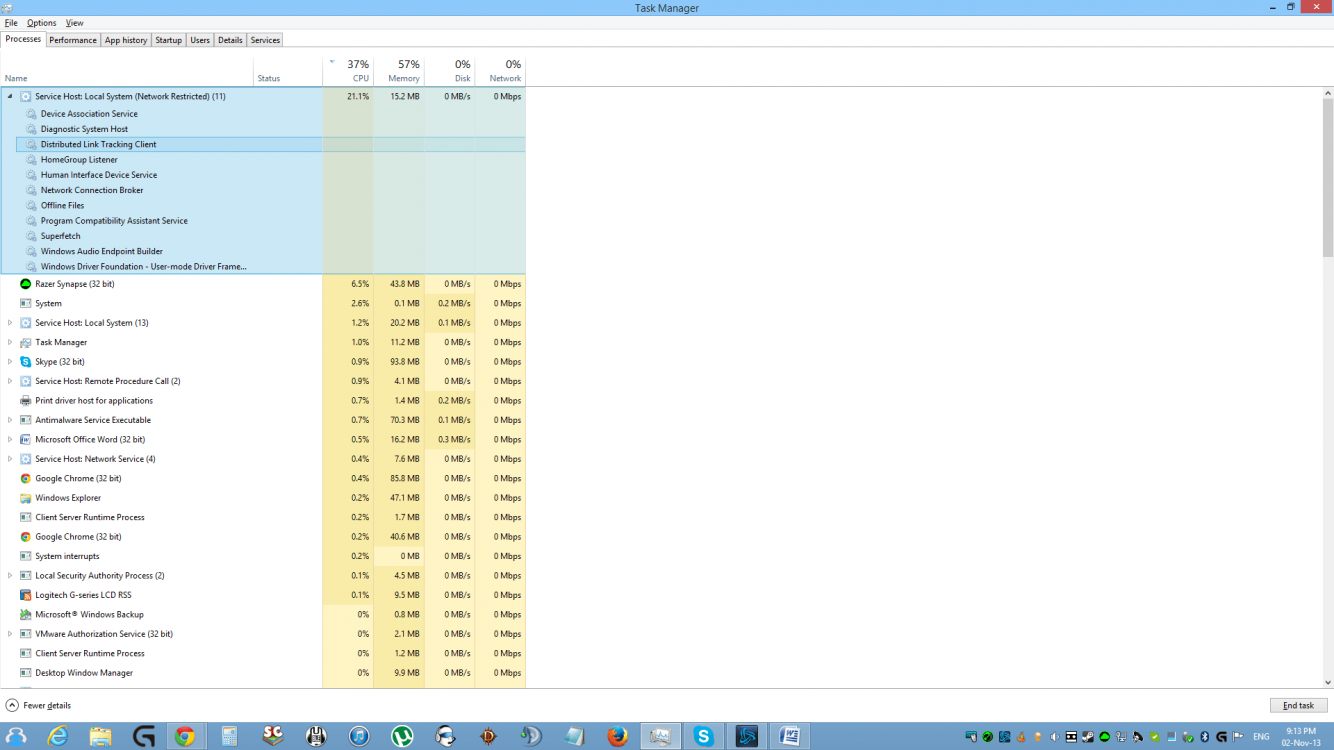Select the Distributed Link Tracking Client service
This screenshot has height=750, width=1334.
click(x=97, y=143)
